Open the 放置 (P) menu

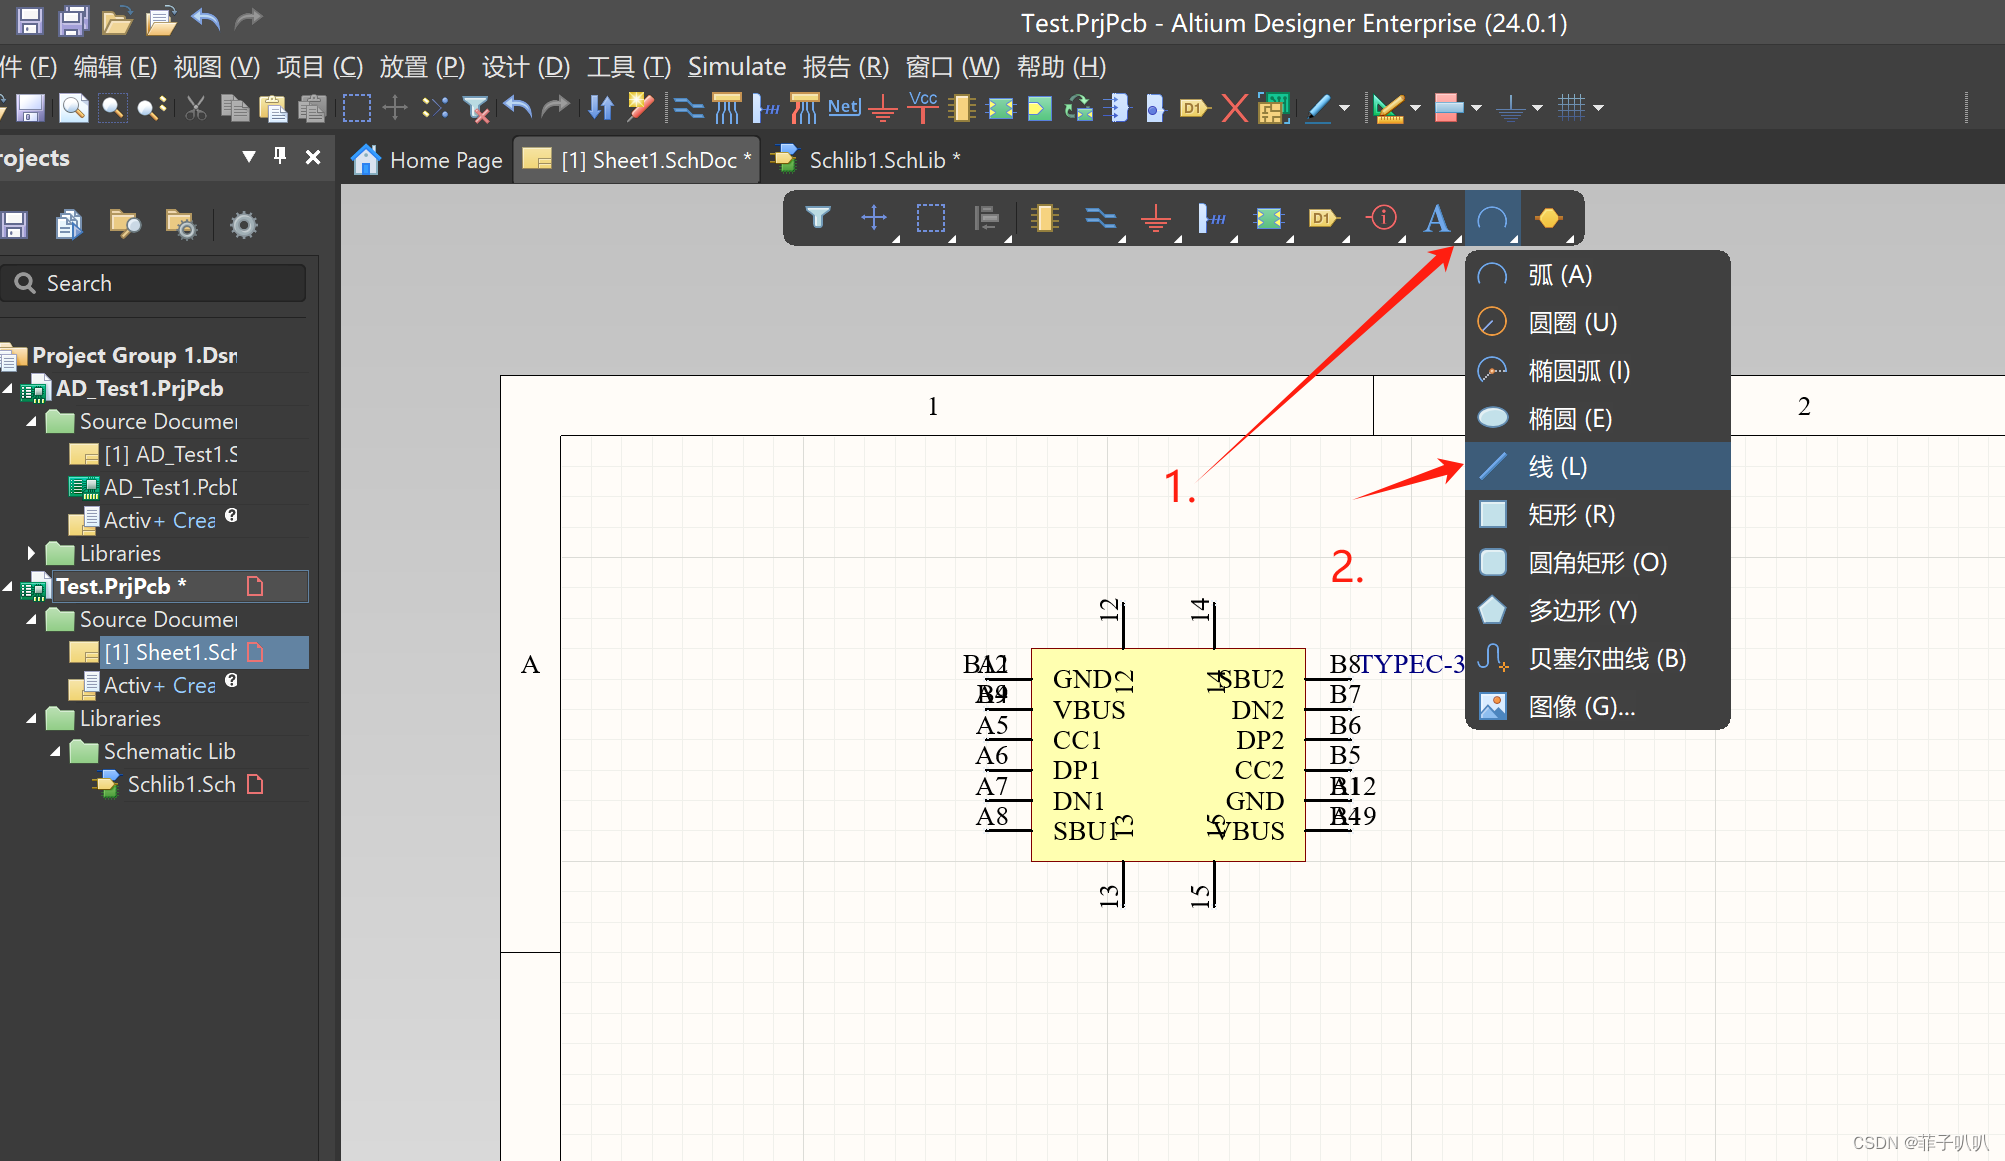pyautogui.click(x=422, y=67)
